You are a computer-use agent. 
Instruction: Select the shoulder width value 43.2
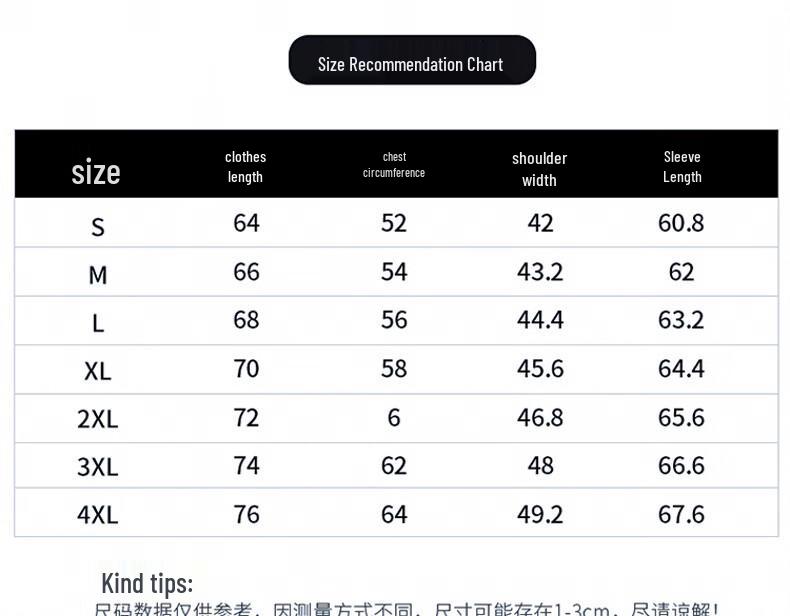click(x=540, y=272)
